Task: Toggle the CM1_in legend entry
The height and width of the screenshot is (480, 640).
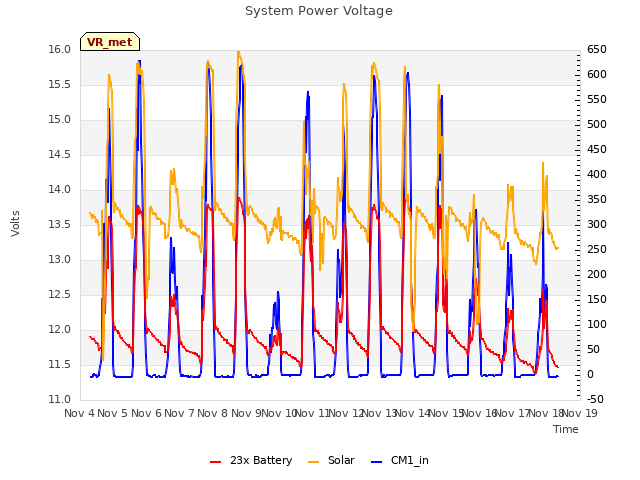Action: (x=400, y=460)
